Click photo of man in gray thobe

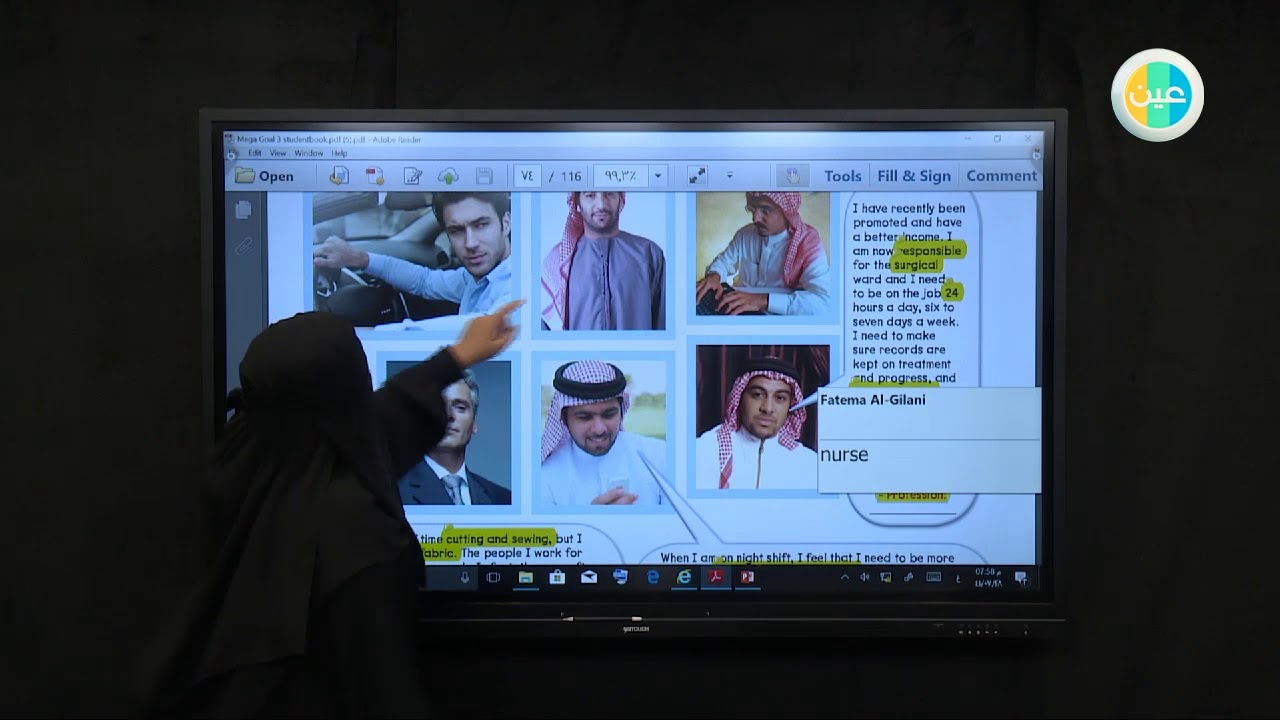pos(603,260)
